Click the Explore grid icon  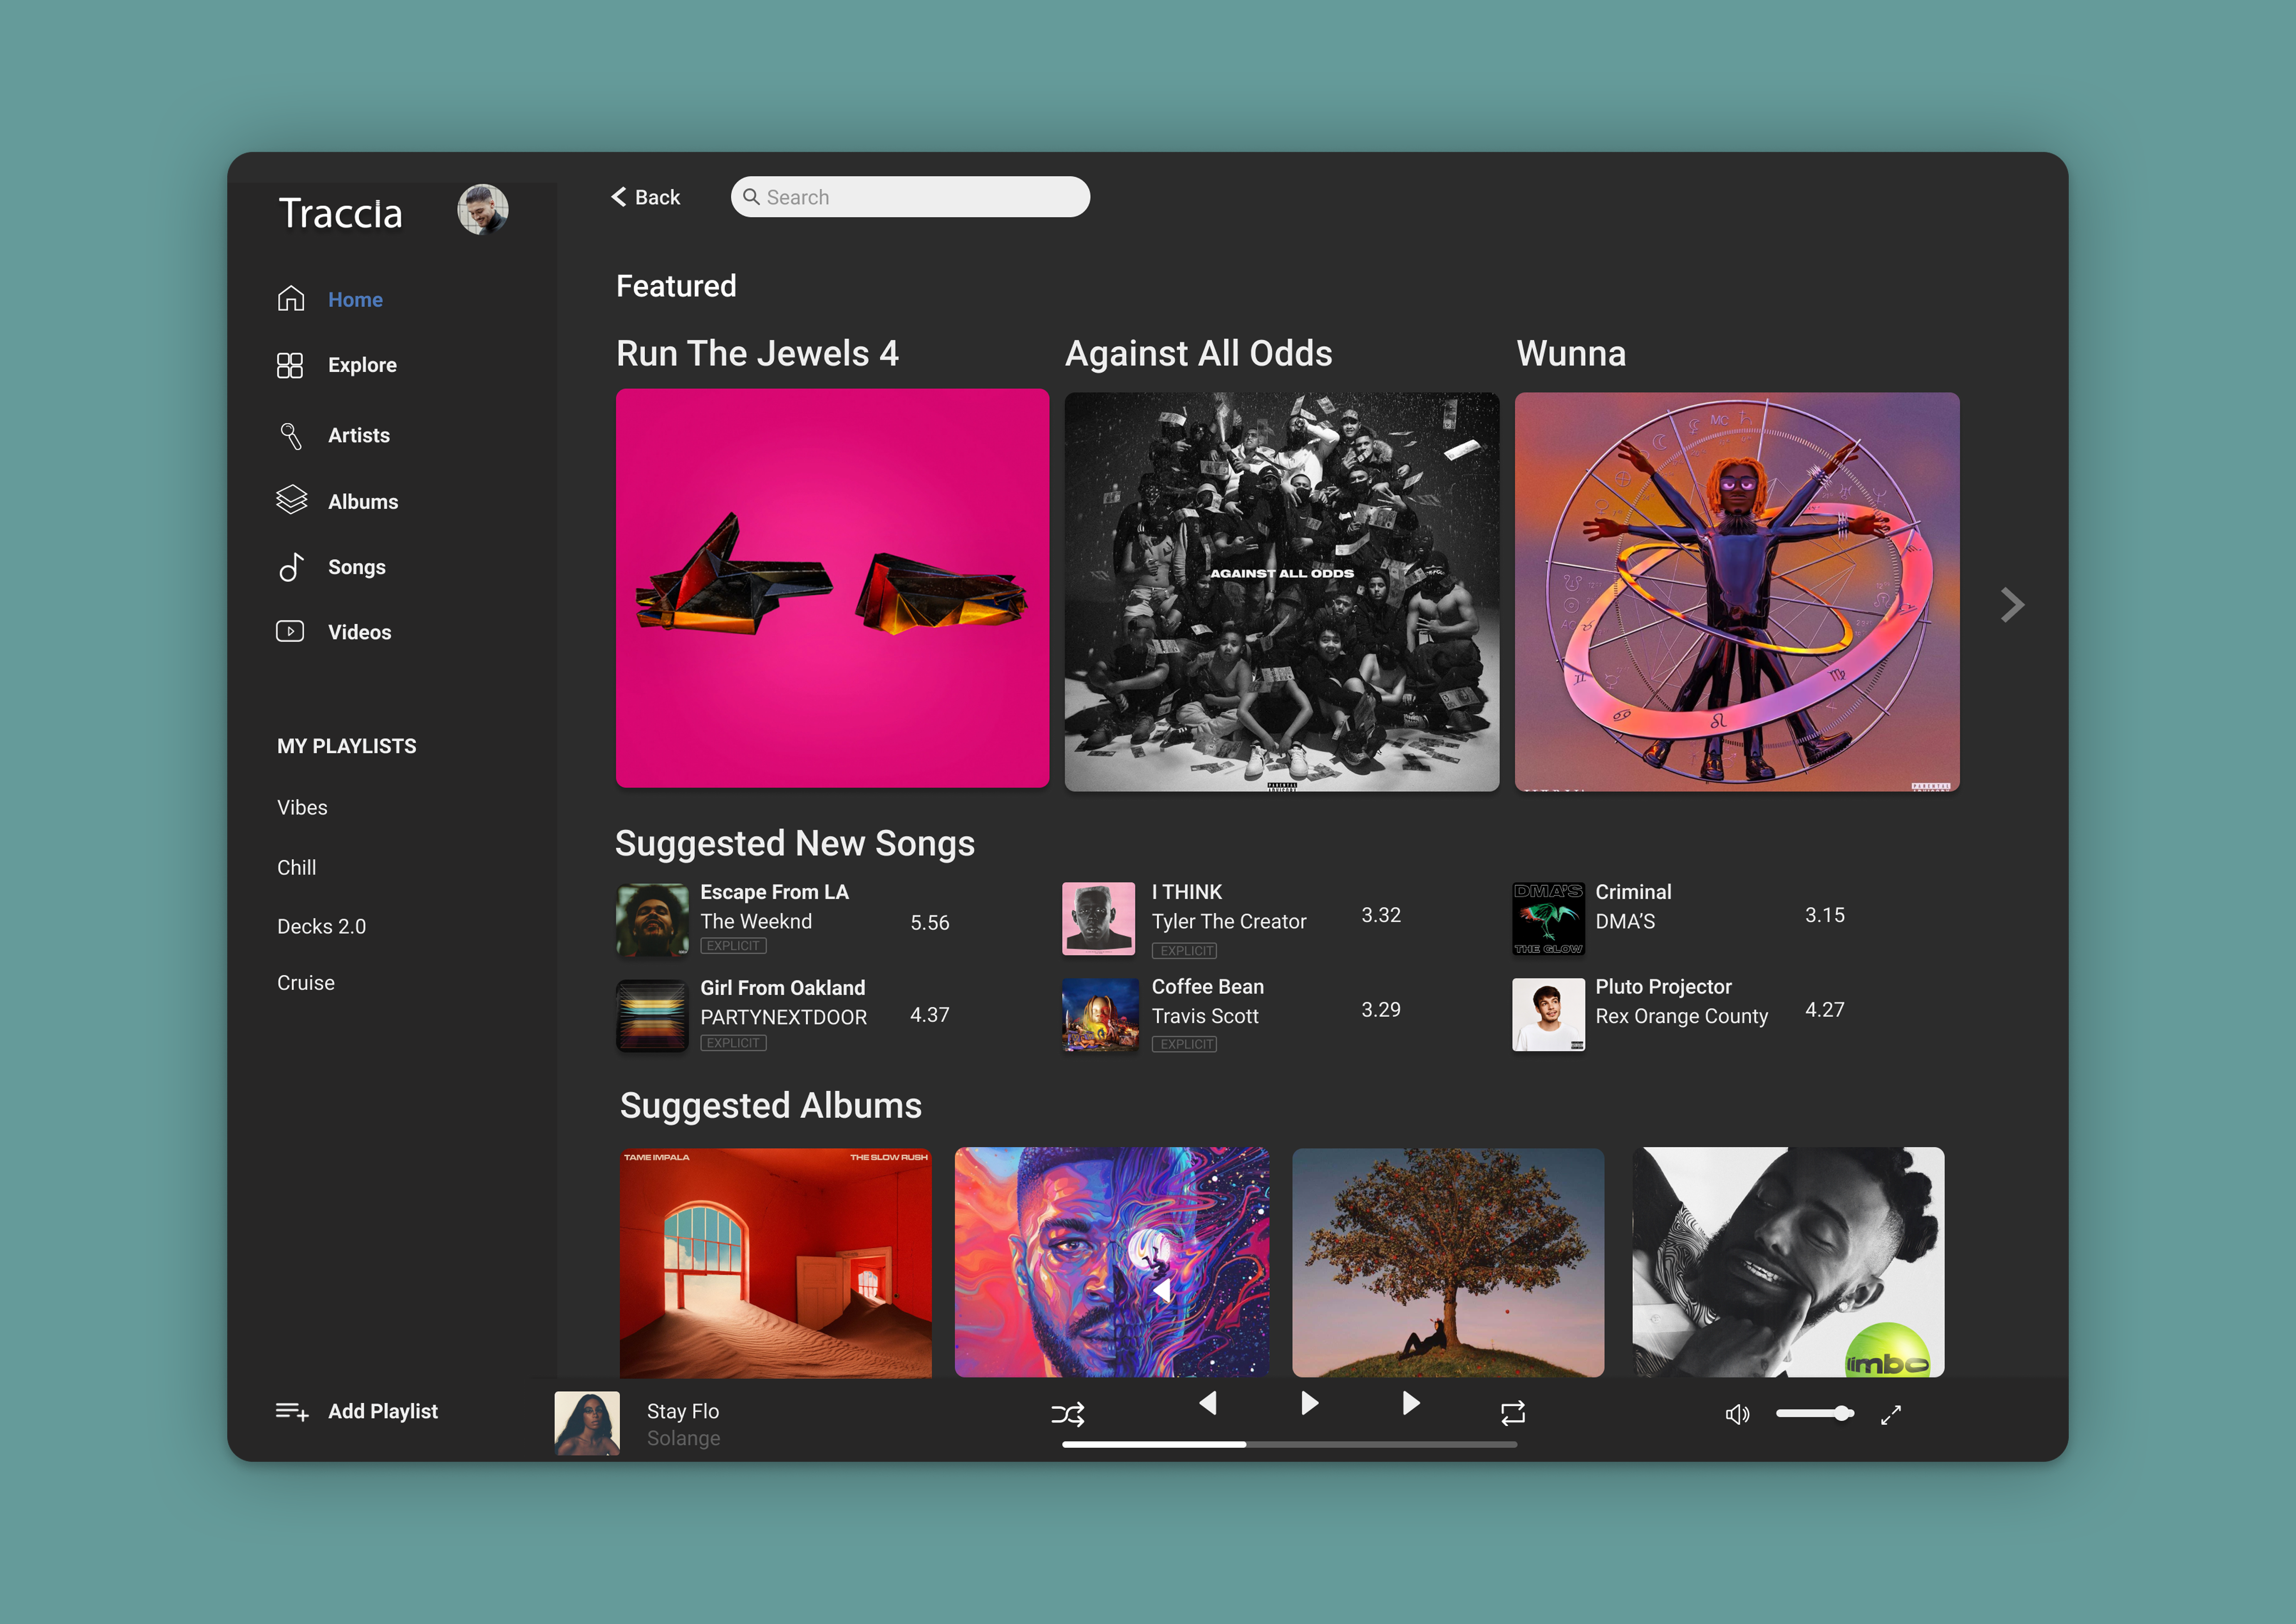pyautogui.click(x=290, y=365)
